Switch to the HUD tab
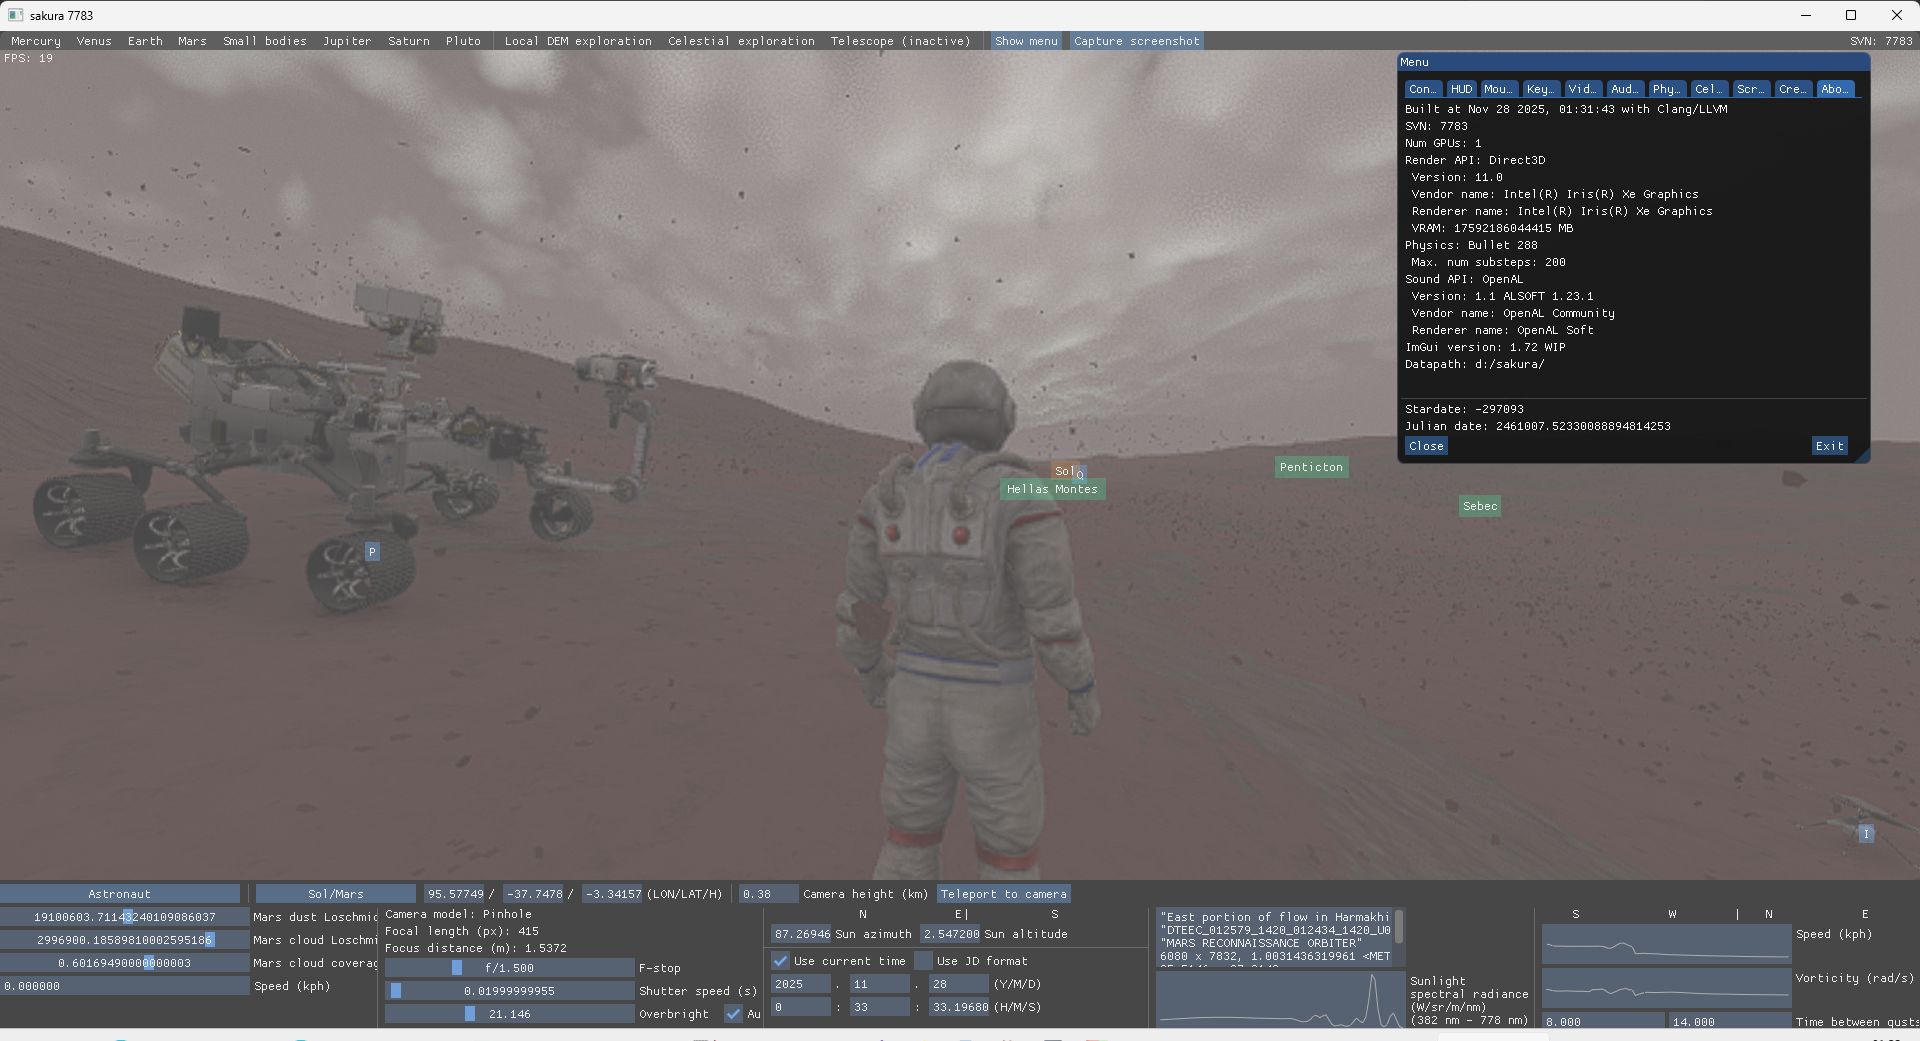 (1461, 89)
